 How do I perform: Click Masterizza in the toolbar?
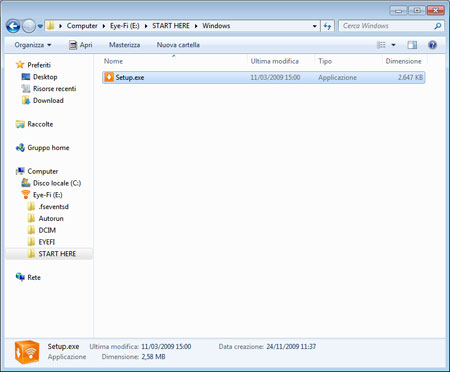[124, 45]
